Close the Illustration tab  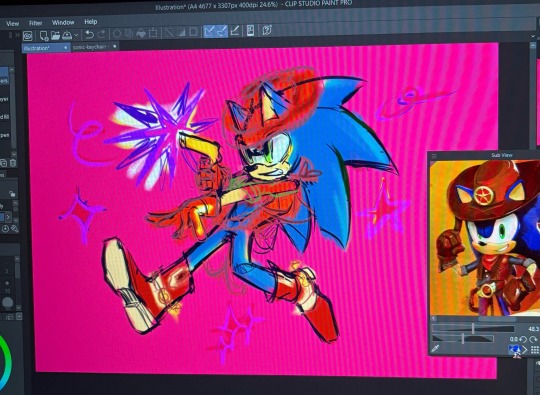(65, 48)
